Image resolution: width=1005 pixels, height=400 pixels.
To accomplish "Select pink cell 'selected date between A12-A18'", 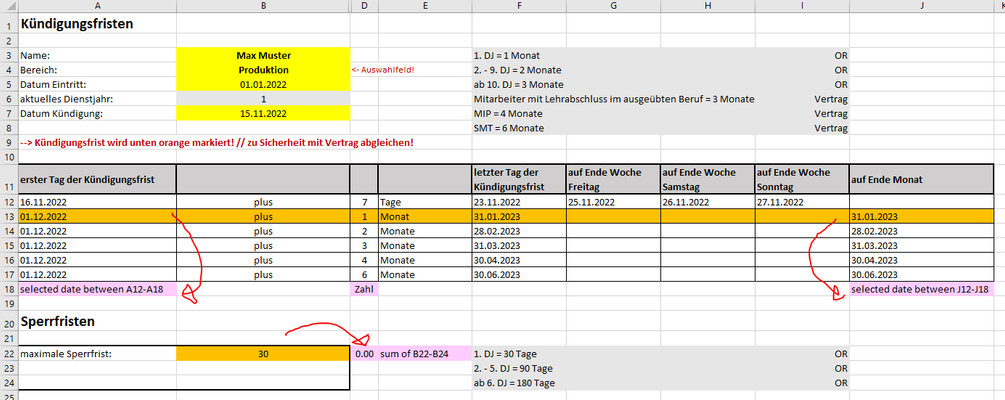I will pyautogui.click(x=97, y=289).
